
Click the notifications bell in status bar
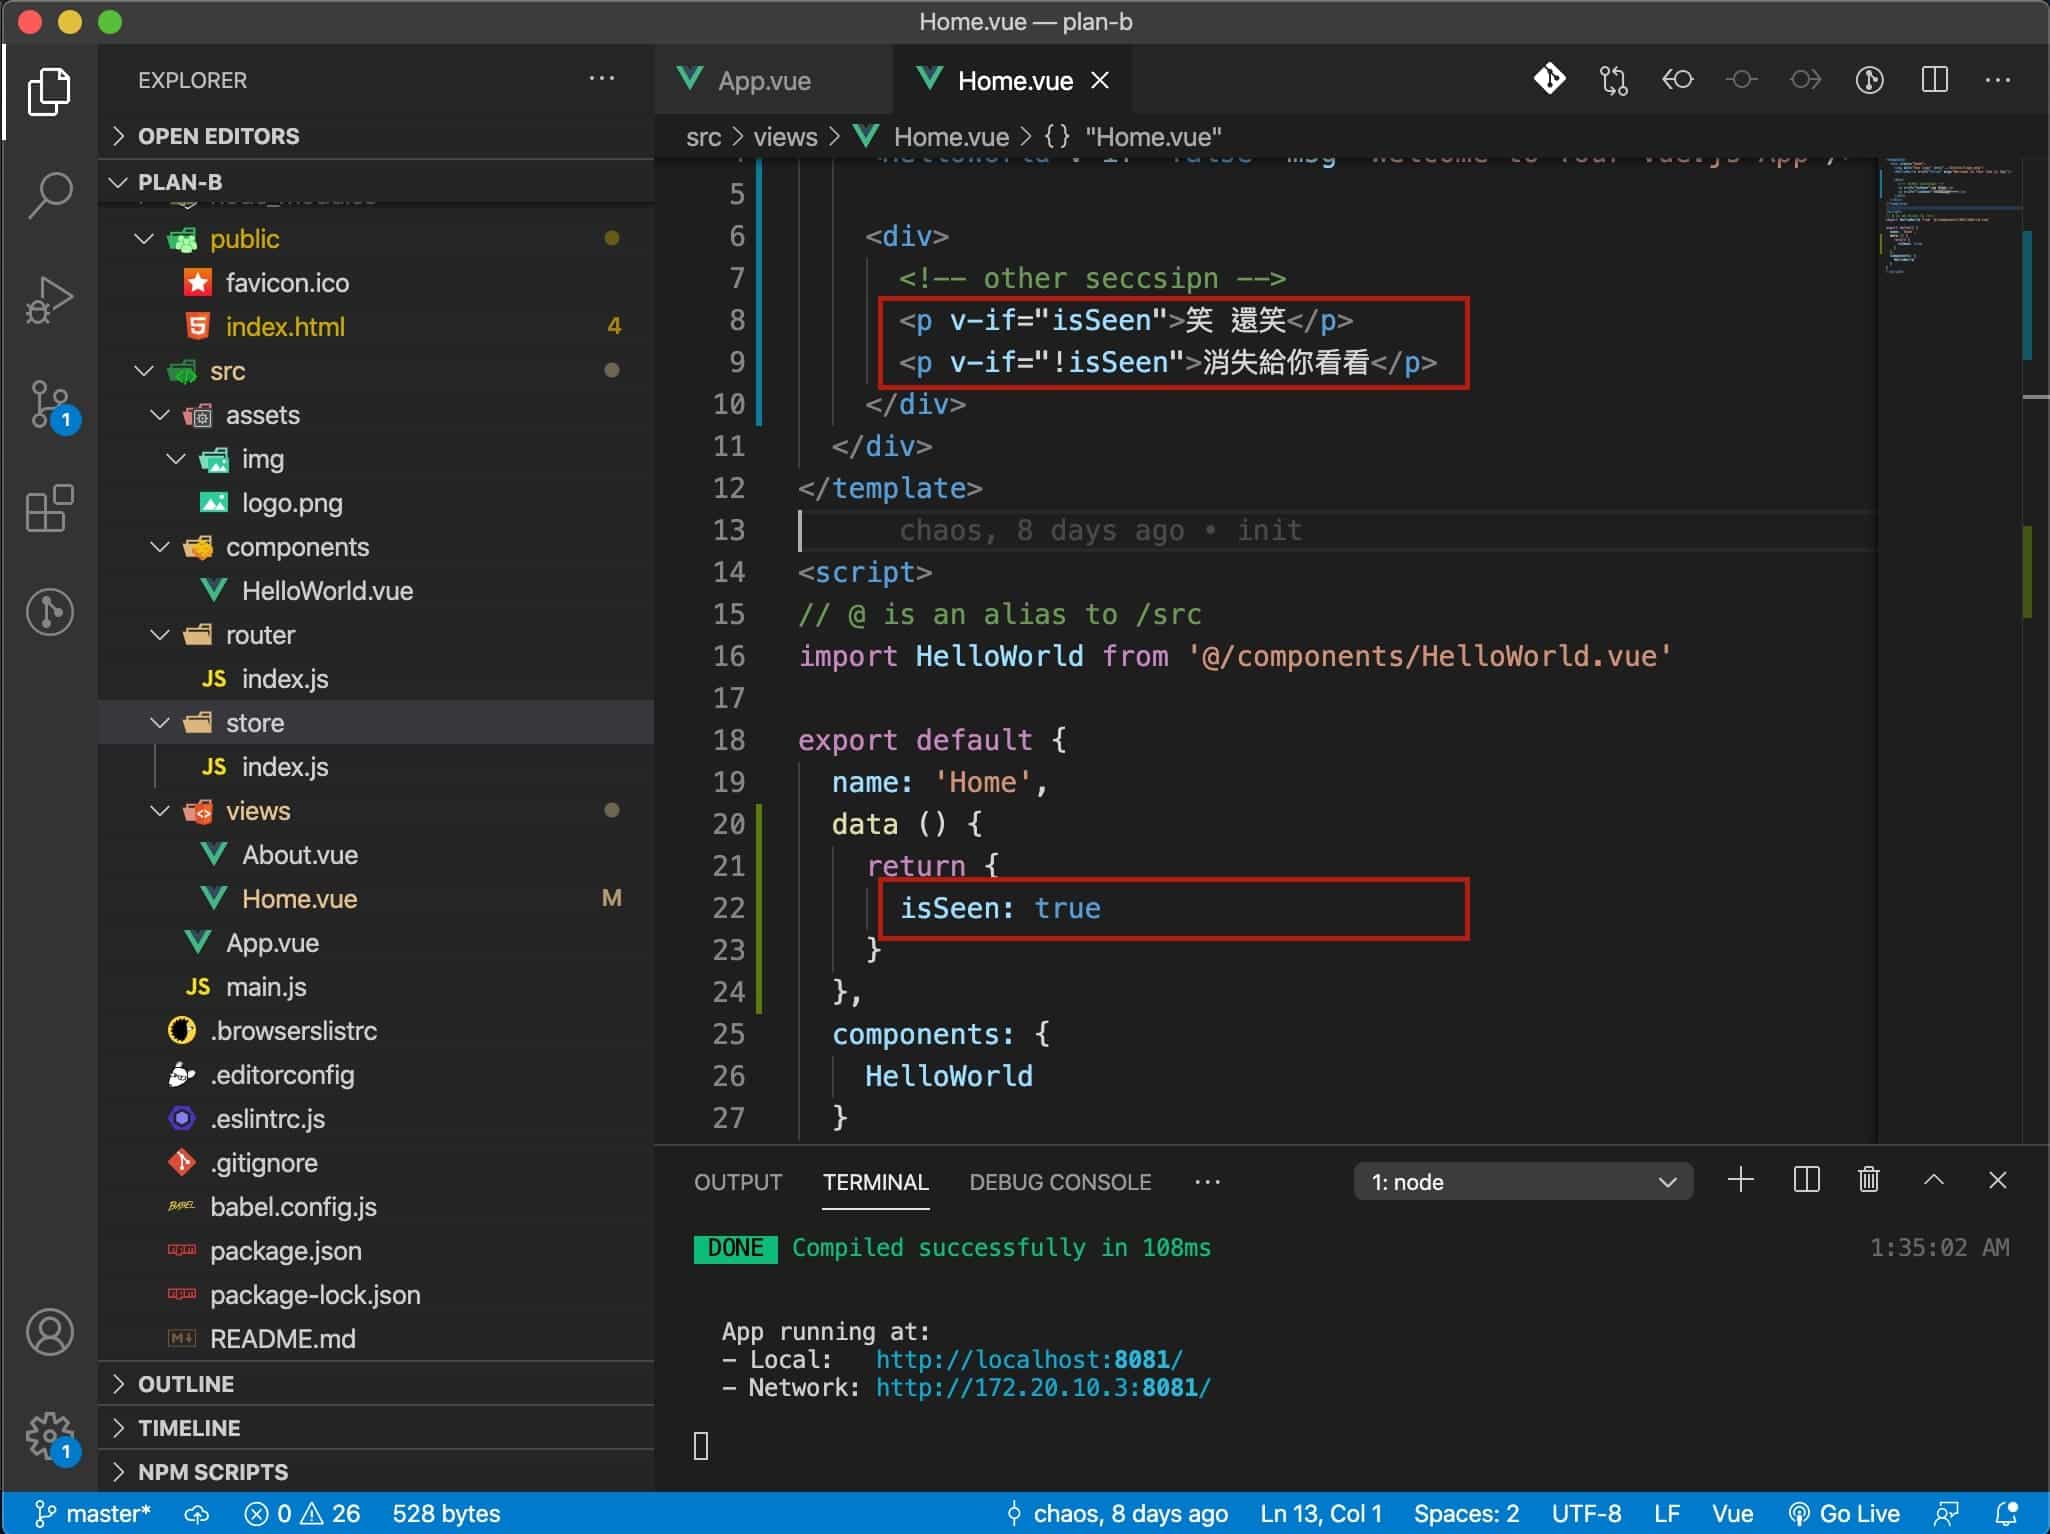coord(2006,1513)
